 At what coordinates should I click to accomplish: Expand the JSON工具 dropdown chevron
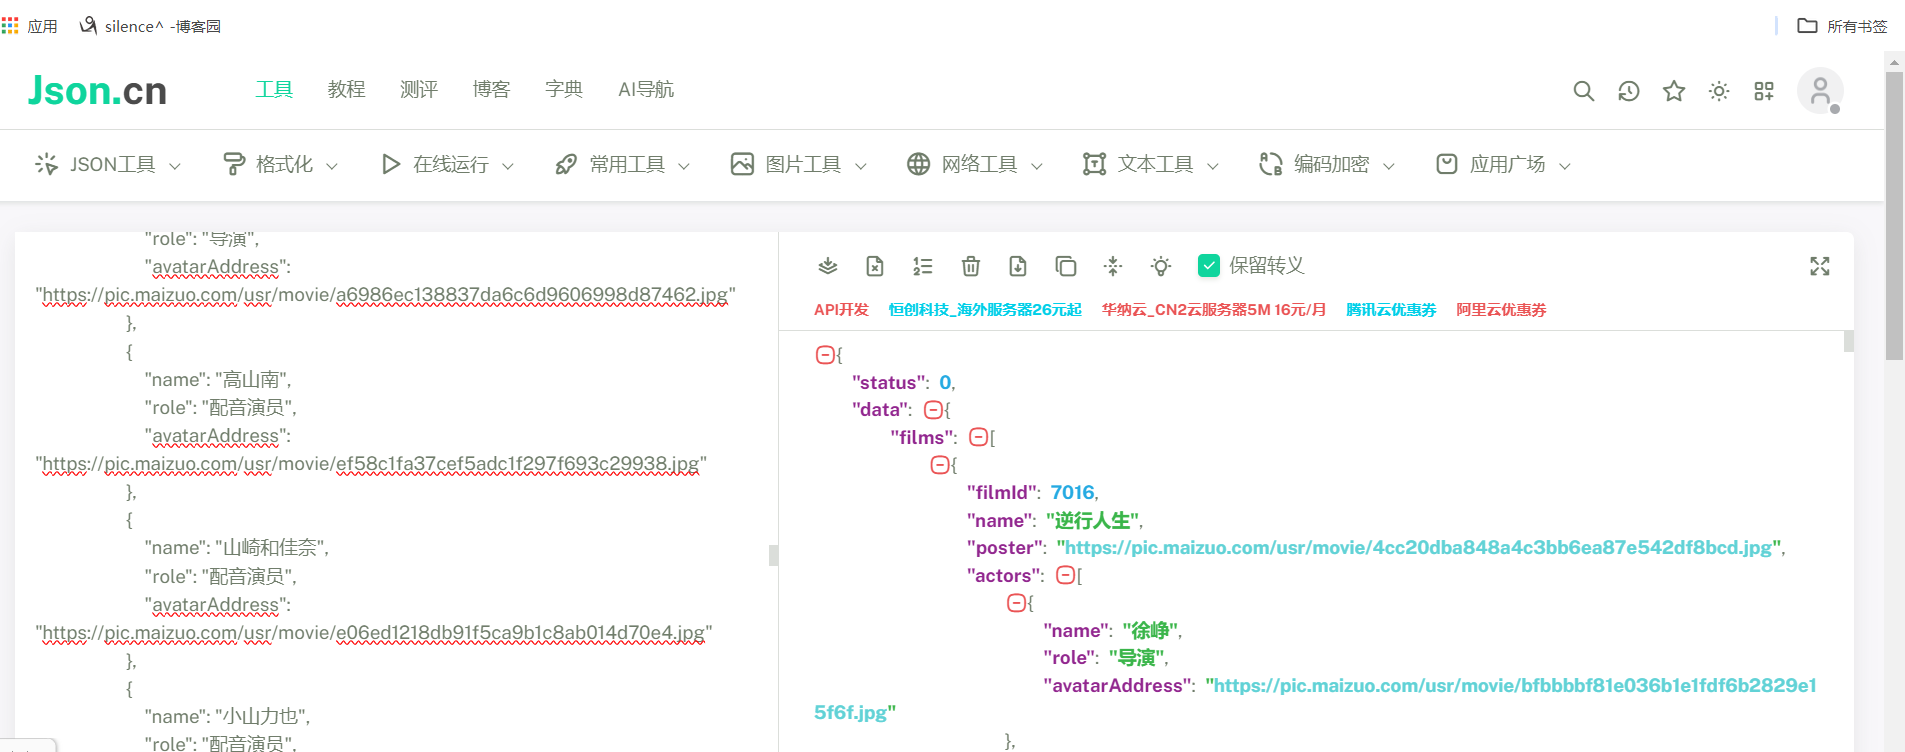pyautogui.click(x=175, y=166)
